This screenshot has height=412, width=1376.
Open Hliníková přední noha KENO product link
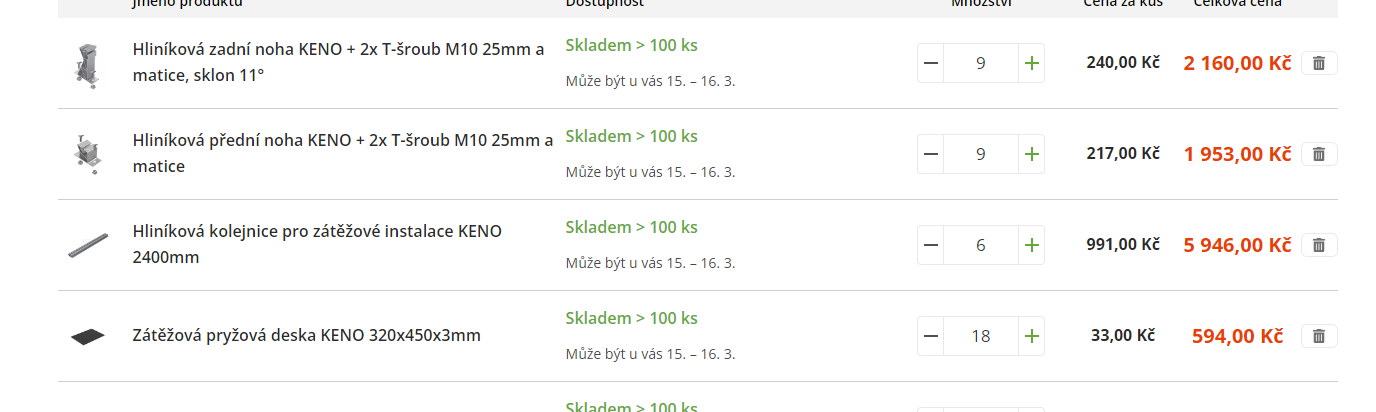click(343, 153)
